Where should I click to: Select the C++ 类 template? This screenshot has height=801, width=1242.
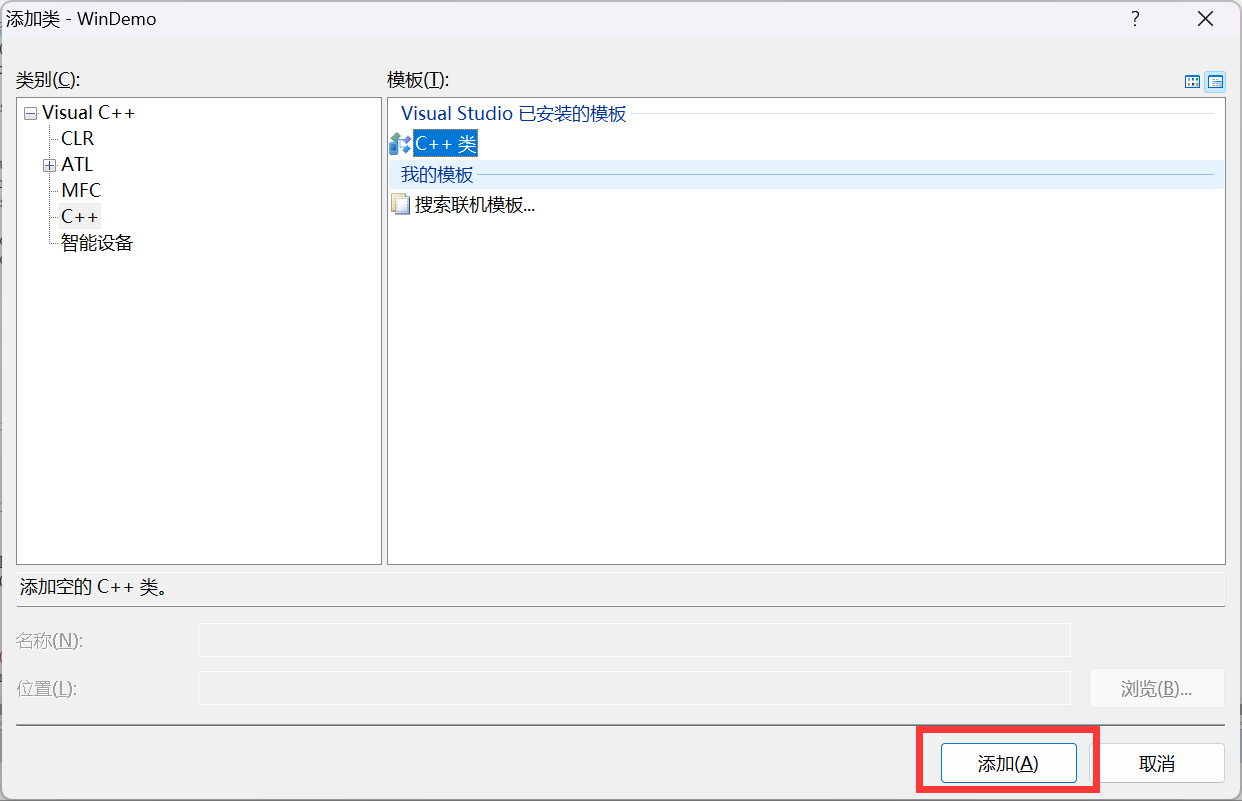click(444, 143)
